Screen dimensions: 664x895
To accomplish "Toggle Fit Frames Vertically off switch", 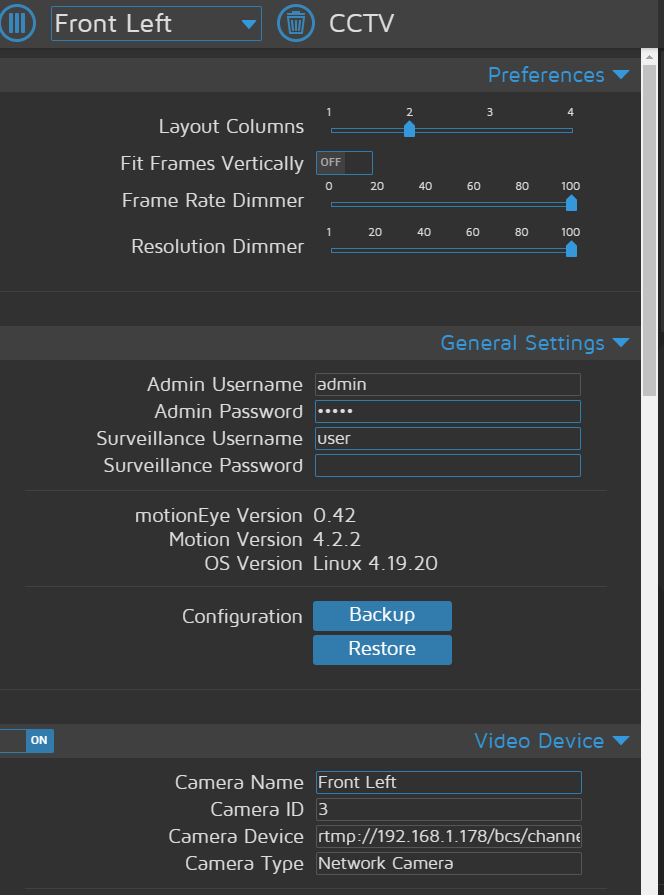I will (344, 162).
